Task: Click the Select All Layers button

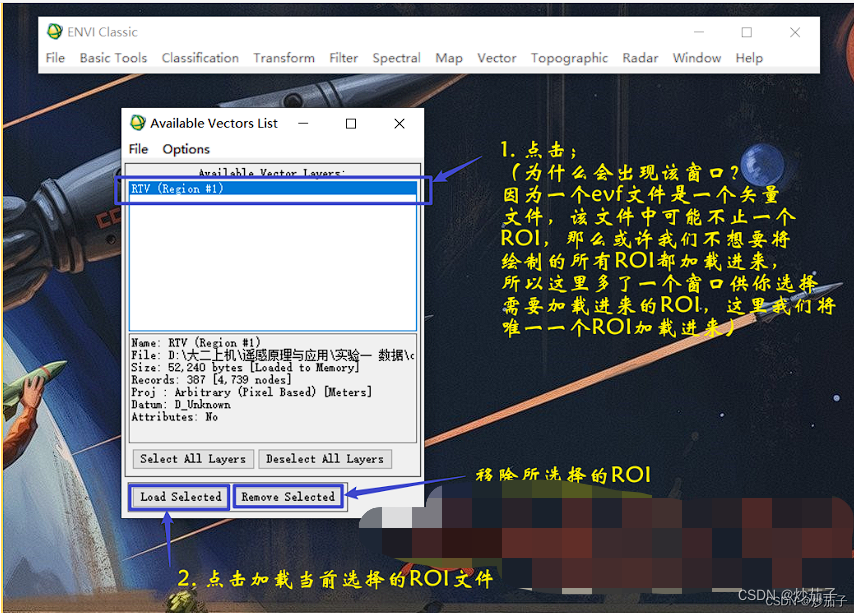Action: (193, 459)
